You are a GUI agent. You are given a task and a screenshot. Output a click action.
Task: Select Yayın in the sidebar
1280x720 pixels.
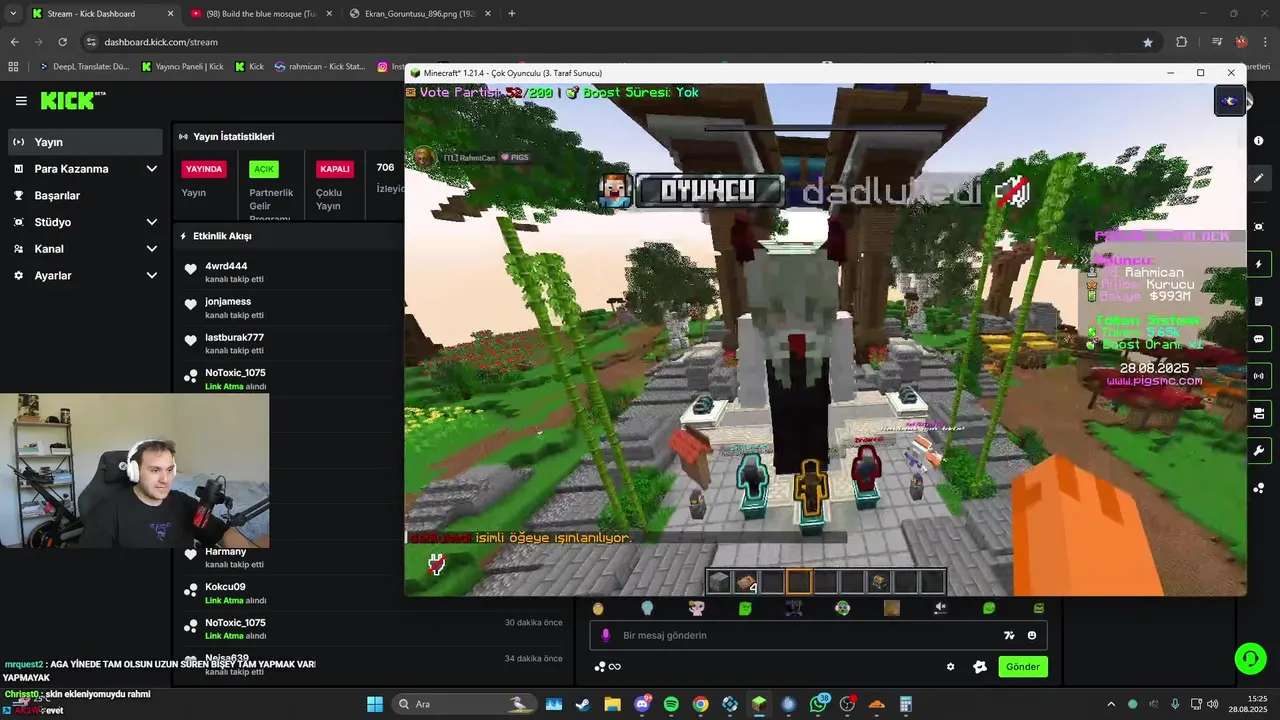click(85, 142)
